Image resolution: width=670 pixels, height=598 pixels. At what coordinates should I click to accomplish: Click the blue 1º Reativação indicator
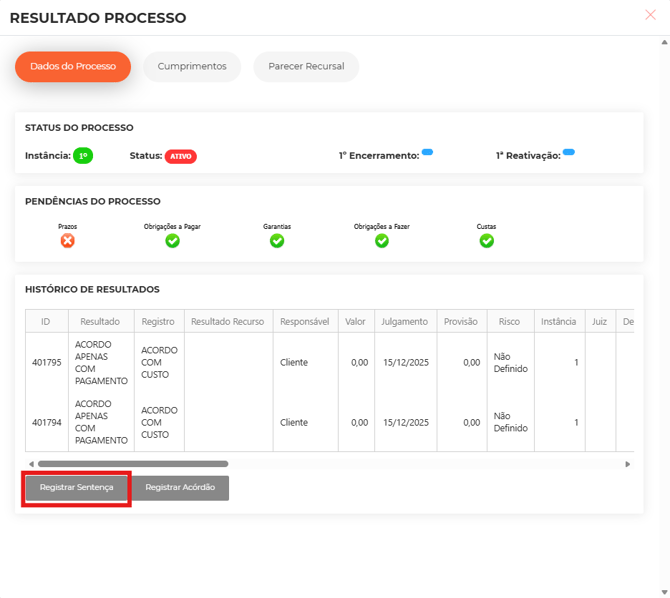coord(568,152)
